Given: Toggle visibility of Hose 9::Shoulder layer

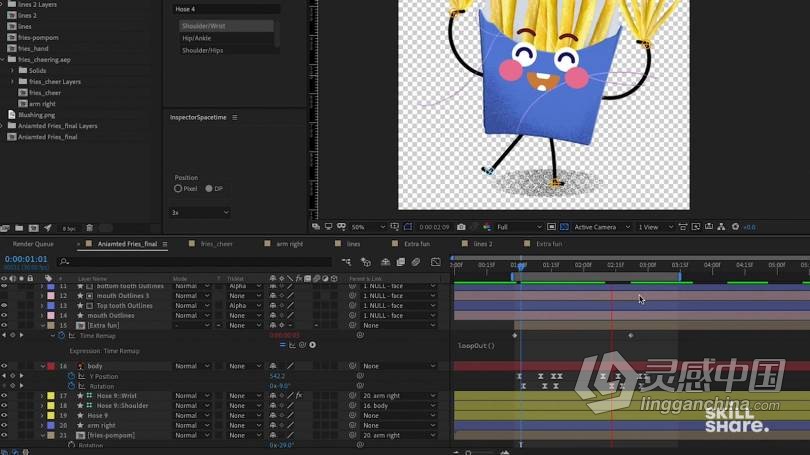Looking at the screenshot, I should click(x=4, y=405).
